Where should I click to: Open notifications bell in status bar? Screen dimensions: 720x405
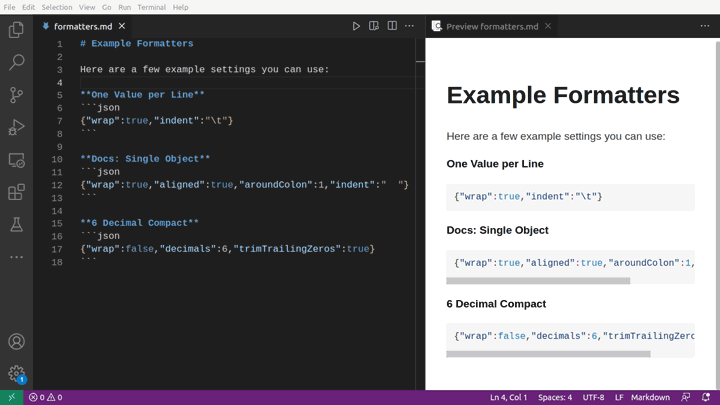706,397
